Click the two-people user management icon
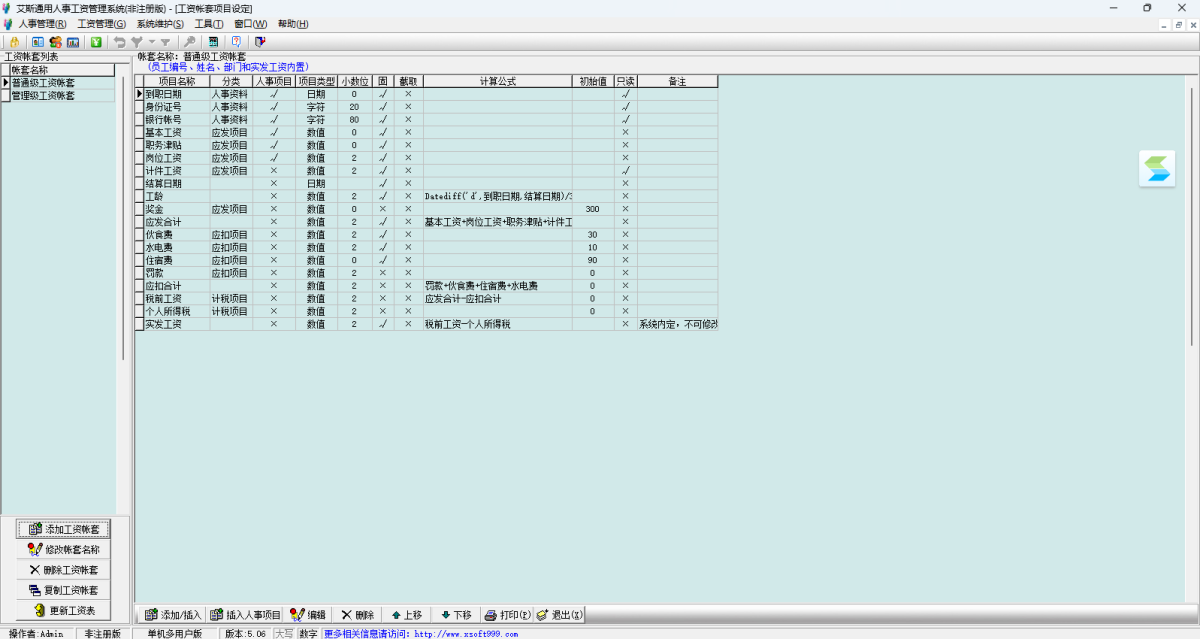The height and width of the screenshot is (639, 1200). click(x=56, y=42)
